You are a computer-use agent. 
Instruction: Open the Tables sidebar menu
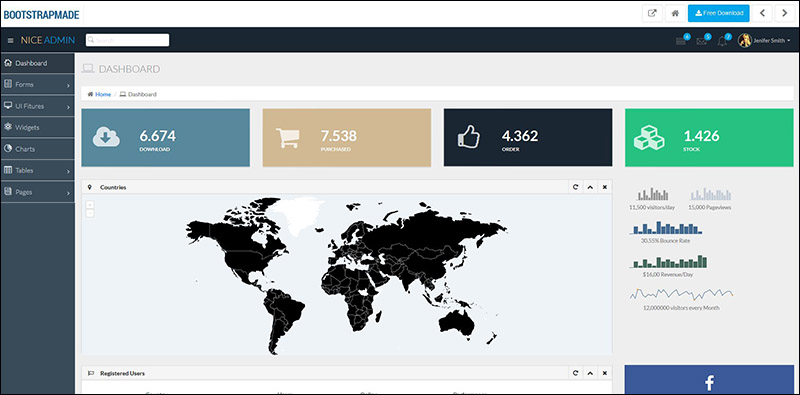[x=37, y=170]
